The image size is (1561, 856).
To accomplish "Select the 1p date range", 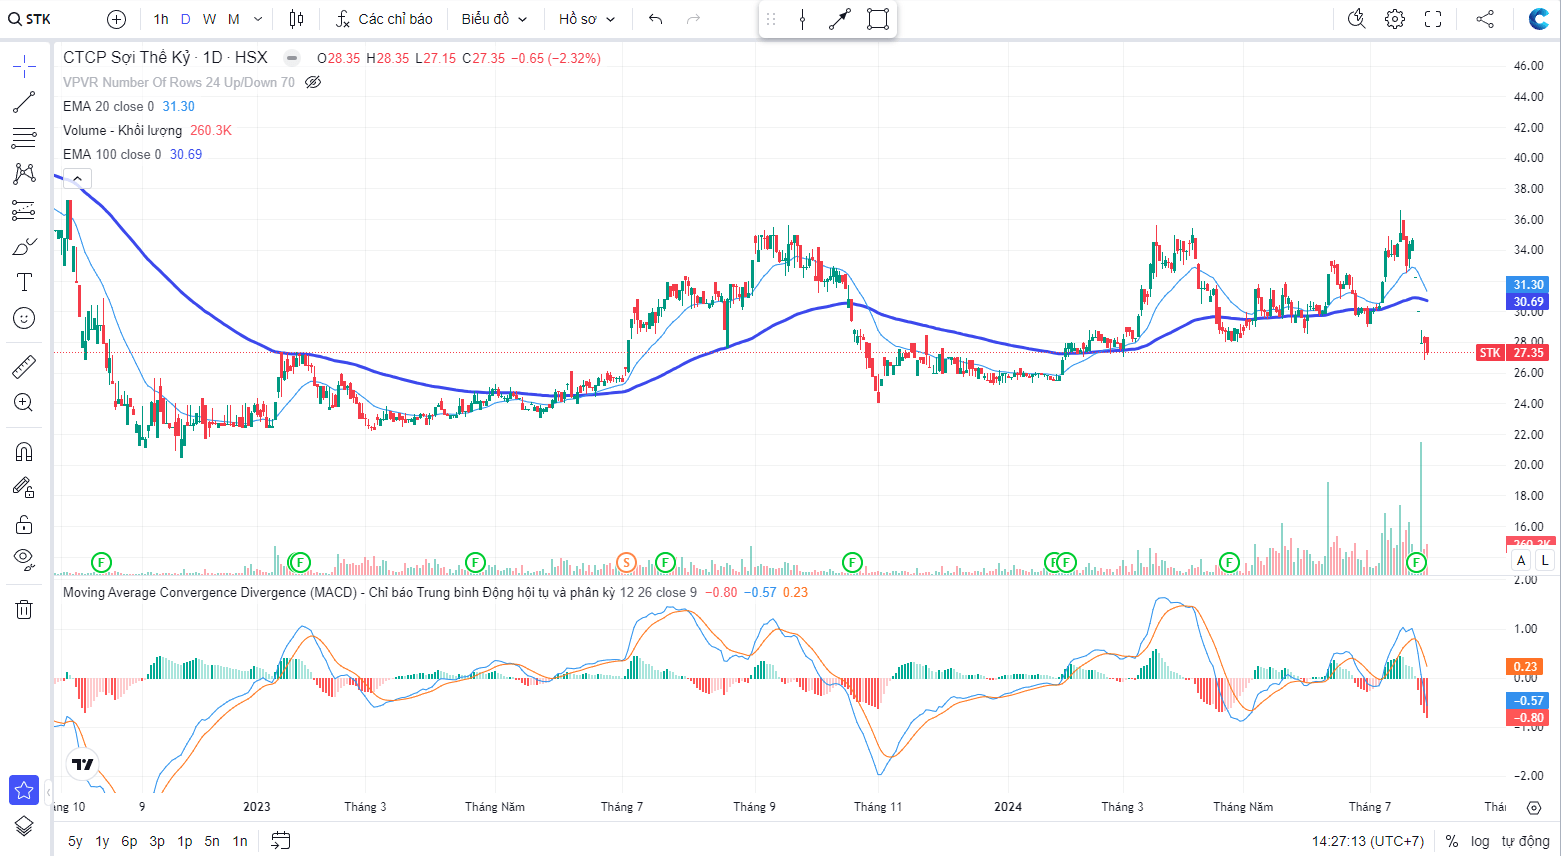I will pyautogui.click(x=185, y=841).
